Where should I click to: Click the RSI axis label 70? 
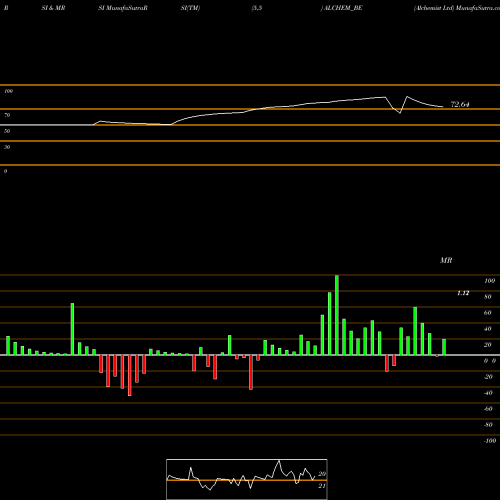point(7,115)
